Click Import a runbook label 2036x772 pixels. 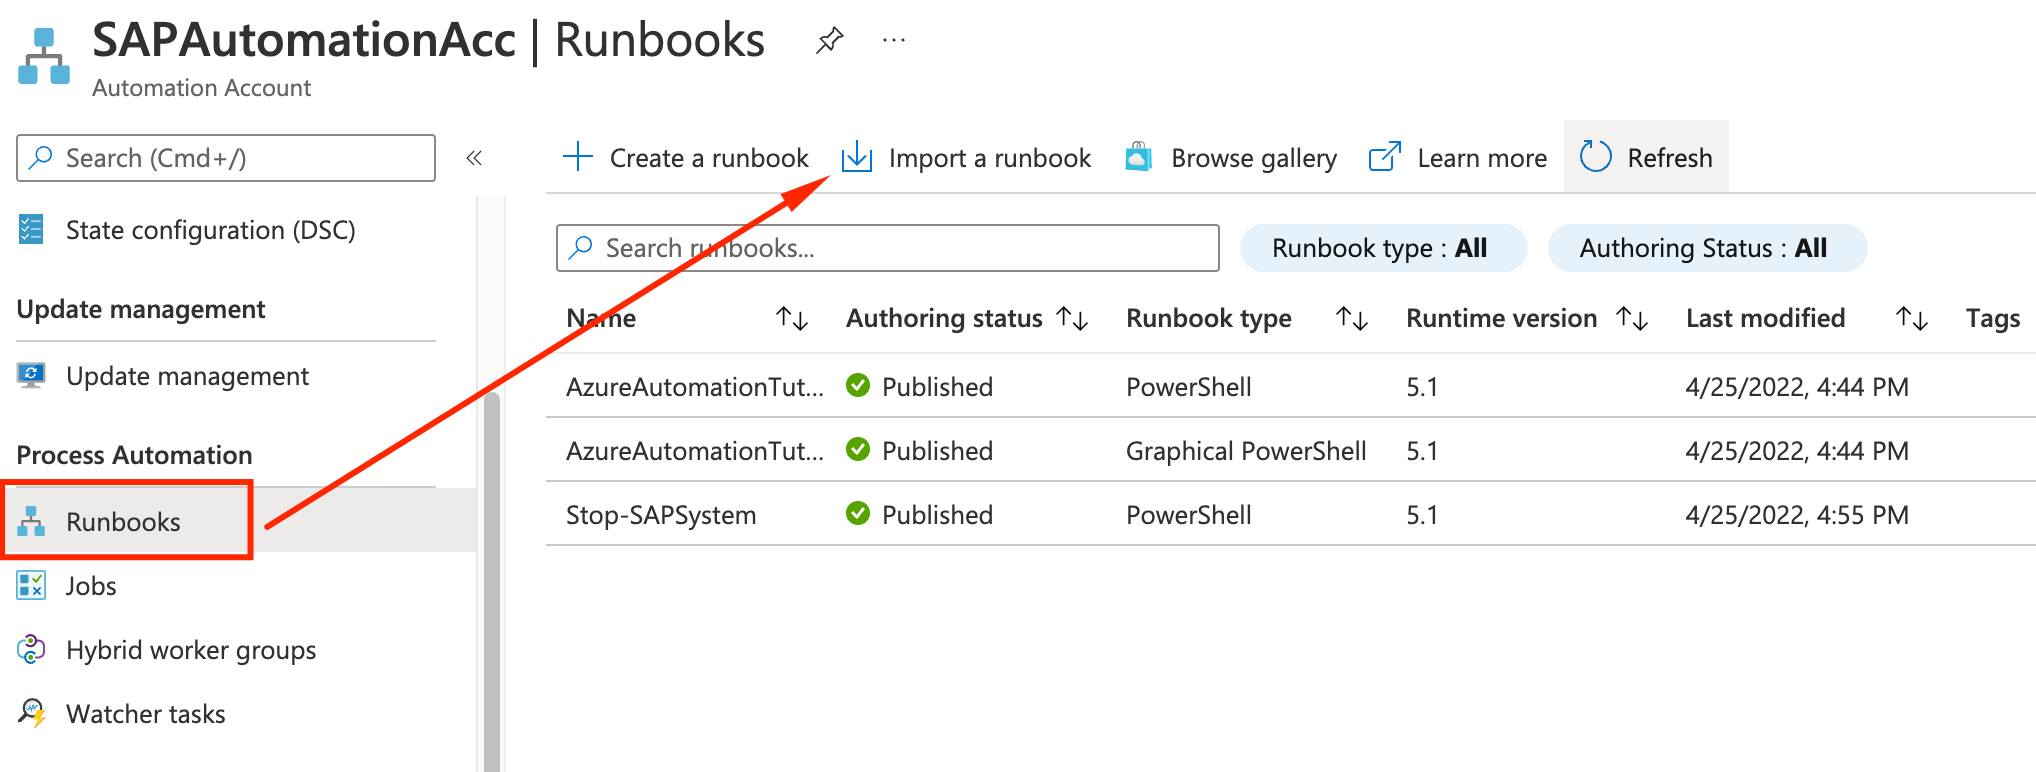[x=990, y=158]
